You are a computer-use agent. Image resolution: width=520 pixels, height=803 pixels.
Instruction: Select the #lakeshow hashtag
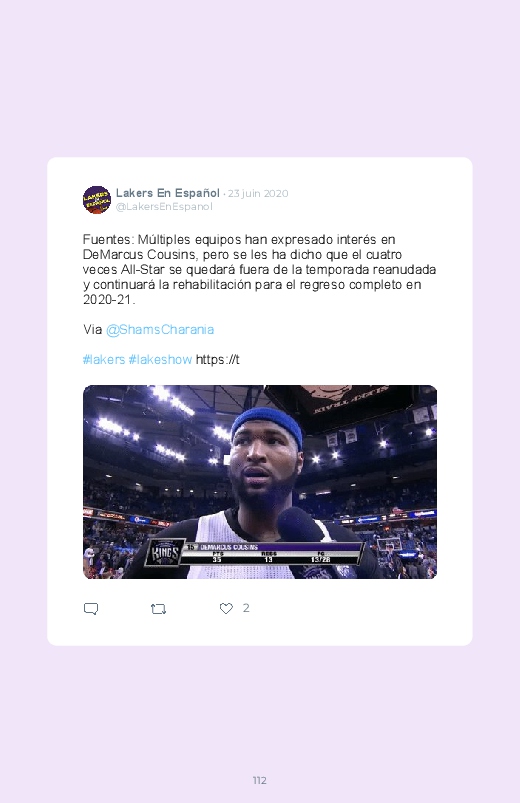pyautogui.click(x=160, y=360)
